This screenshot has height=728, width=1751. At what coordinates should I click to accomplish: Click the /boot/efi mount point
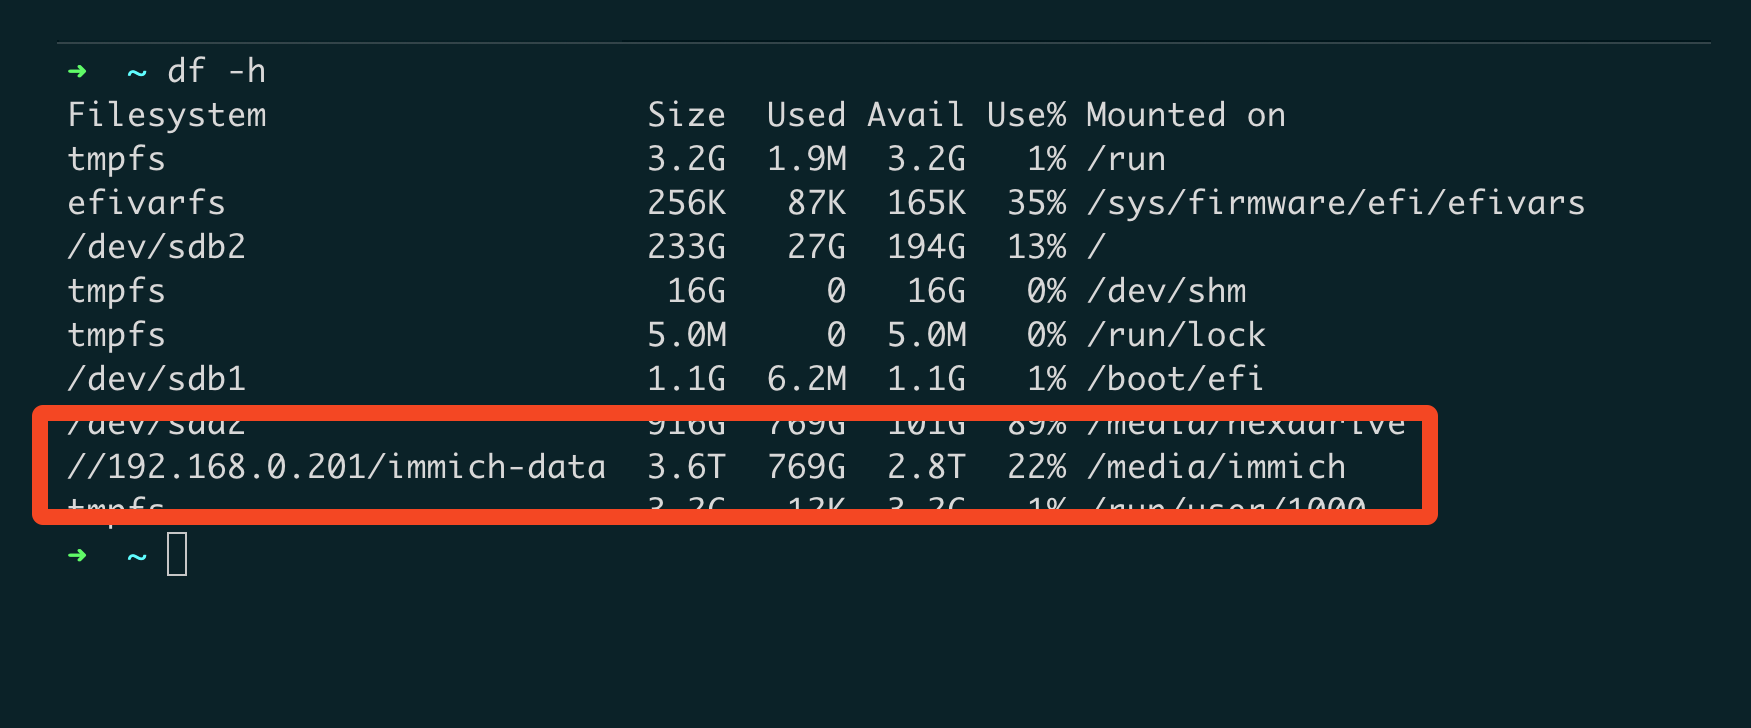tap(1175, 379)
